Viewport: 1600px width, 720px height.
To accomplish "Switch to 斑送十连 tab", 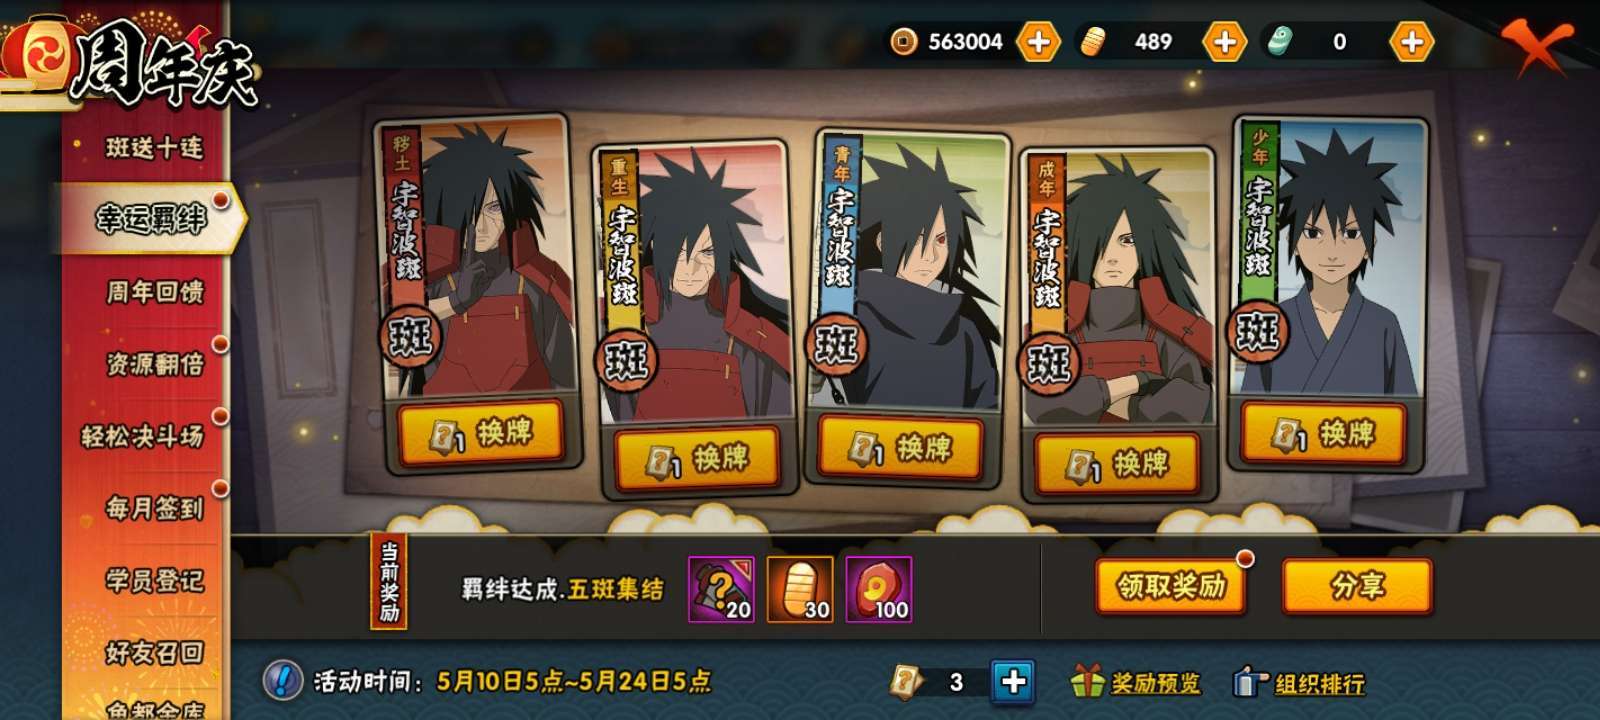I will pos(153,147).
